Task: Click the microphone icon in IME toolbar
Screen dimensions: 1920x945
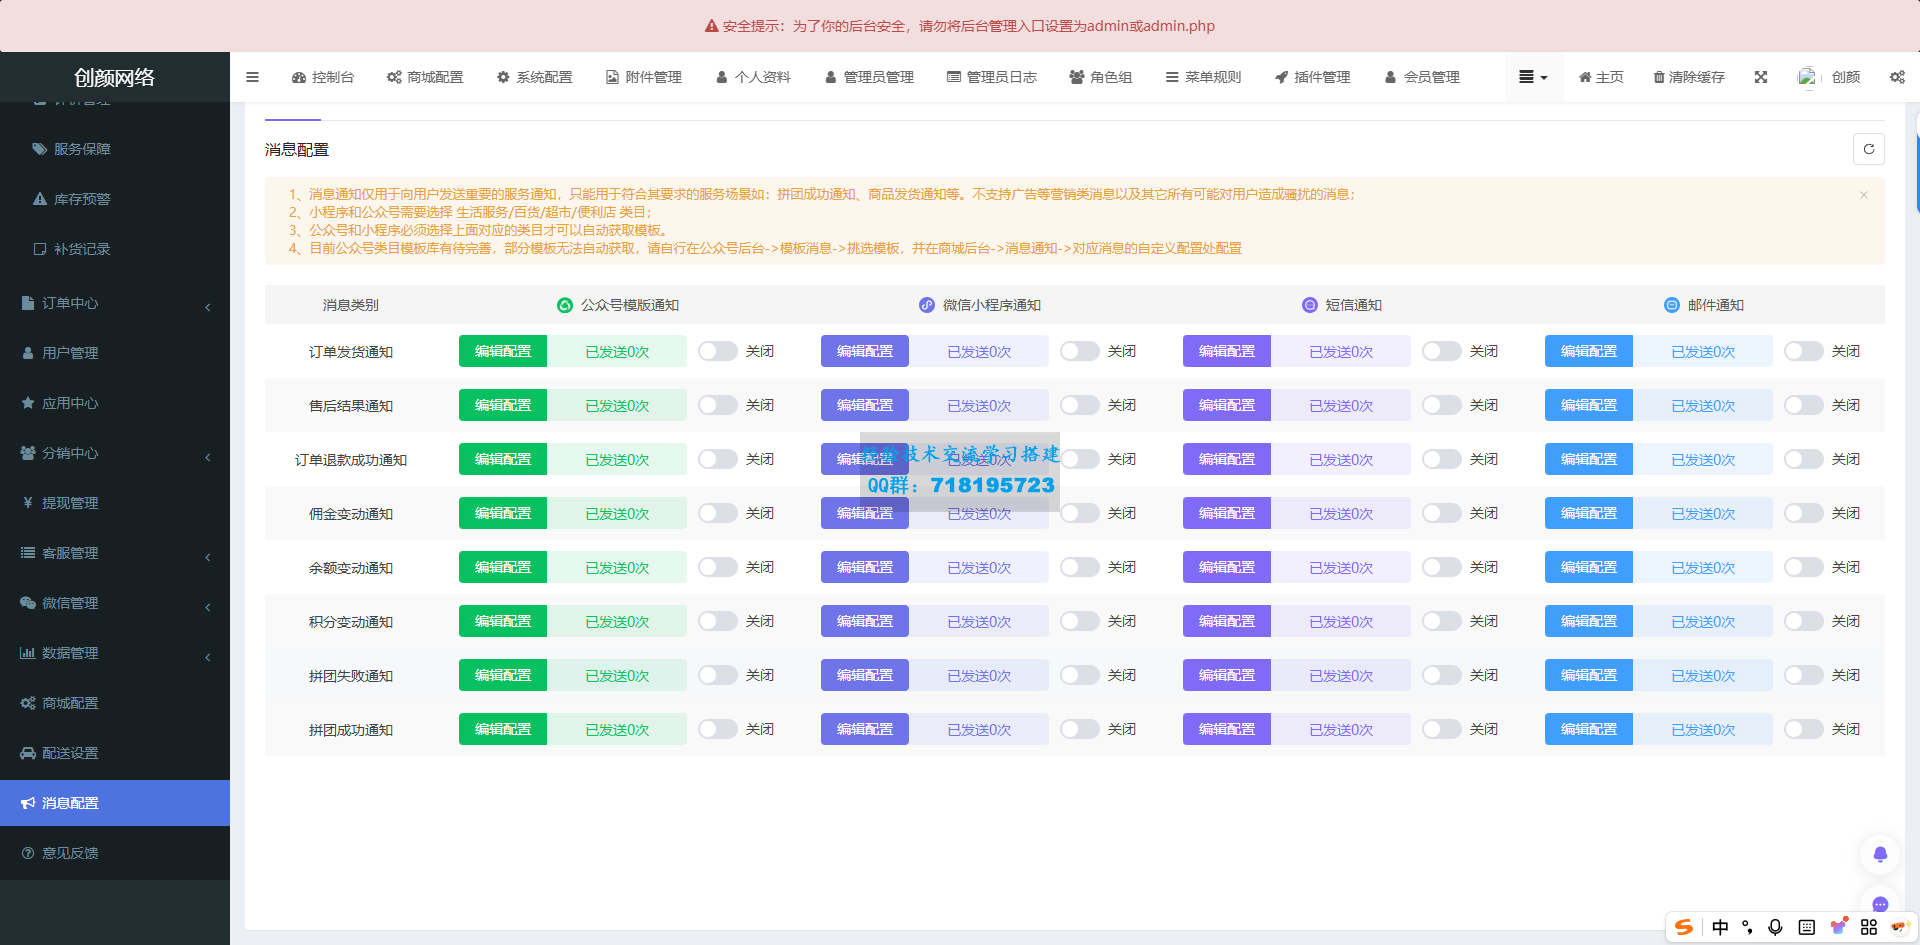Action: coord(1775,927)
